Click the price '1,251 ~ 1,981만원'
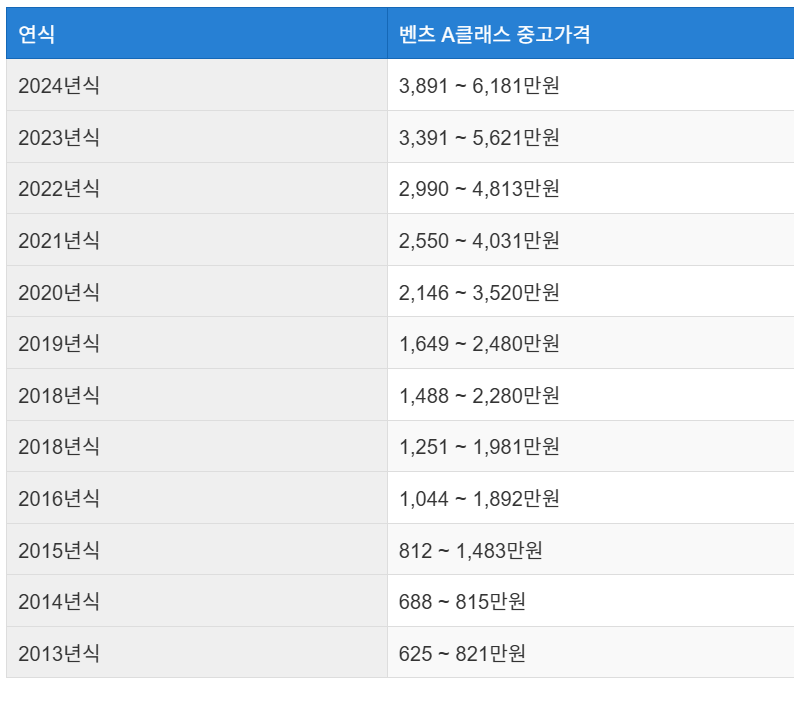The width and height of the screenshot is (794, 706). click(479, 447)
